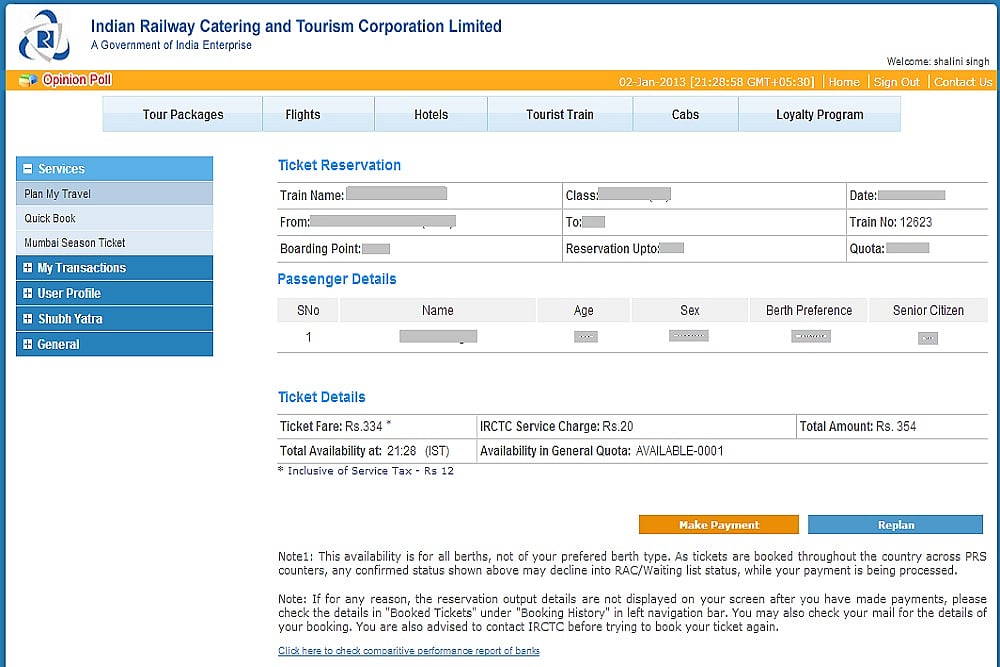Open bank performance comparison report link

point(408,651)
